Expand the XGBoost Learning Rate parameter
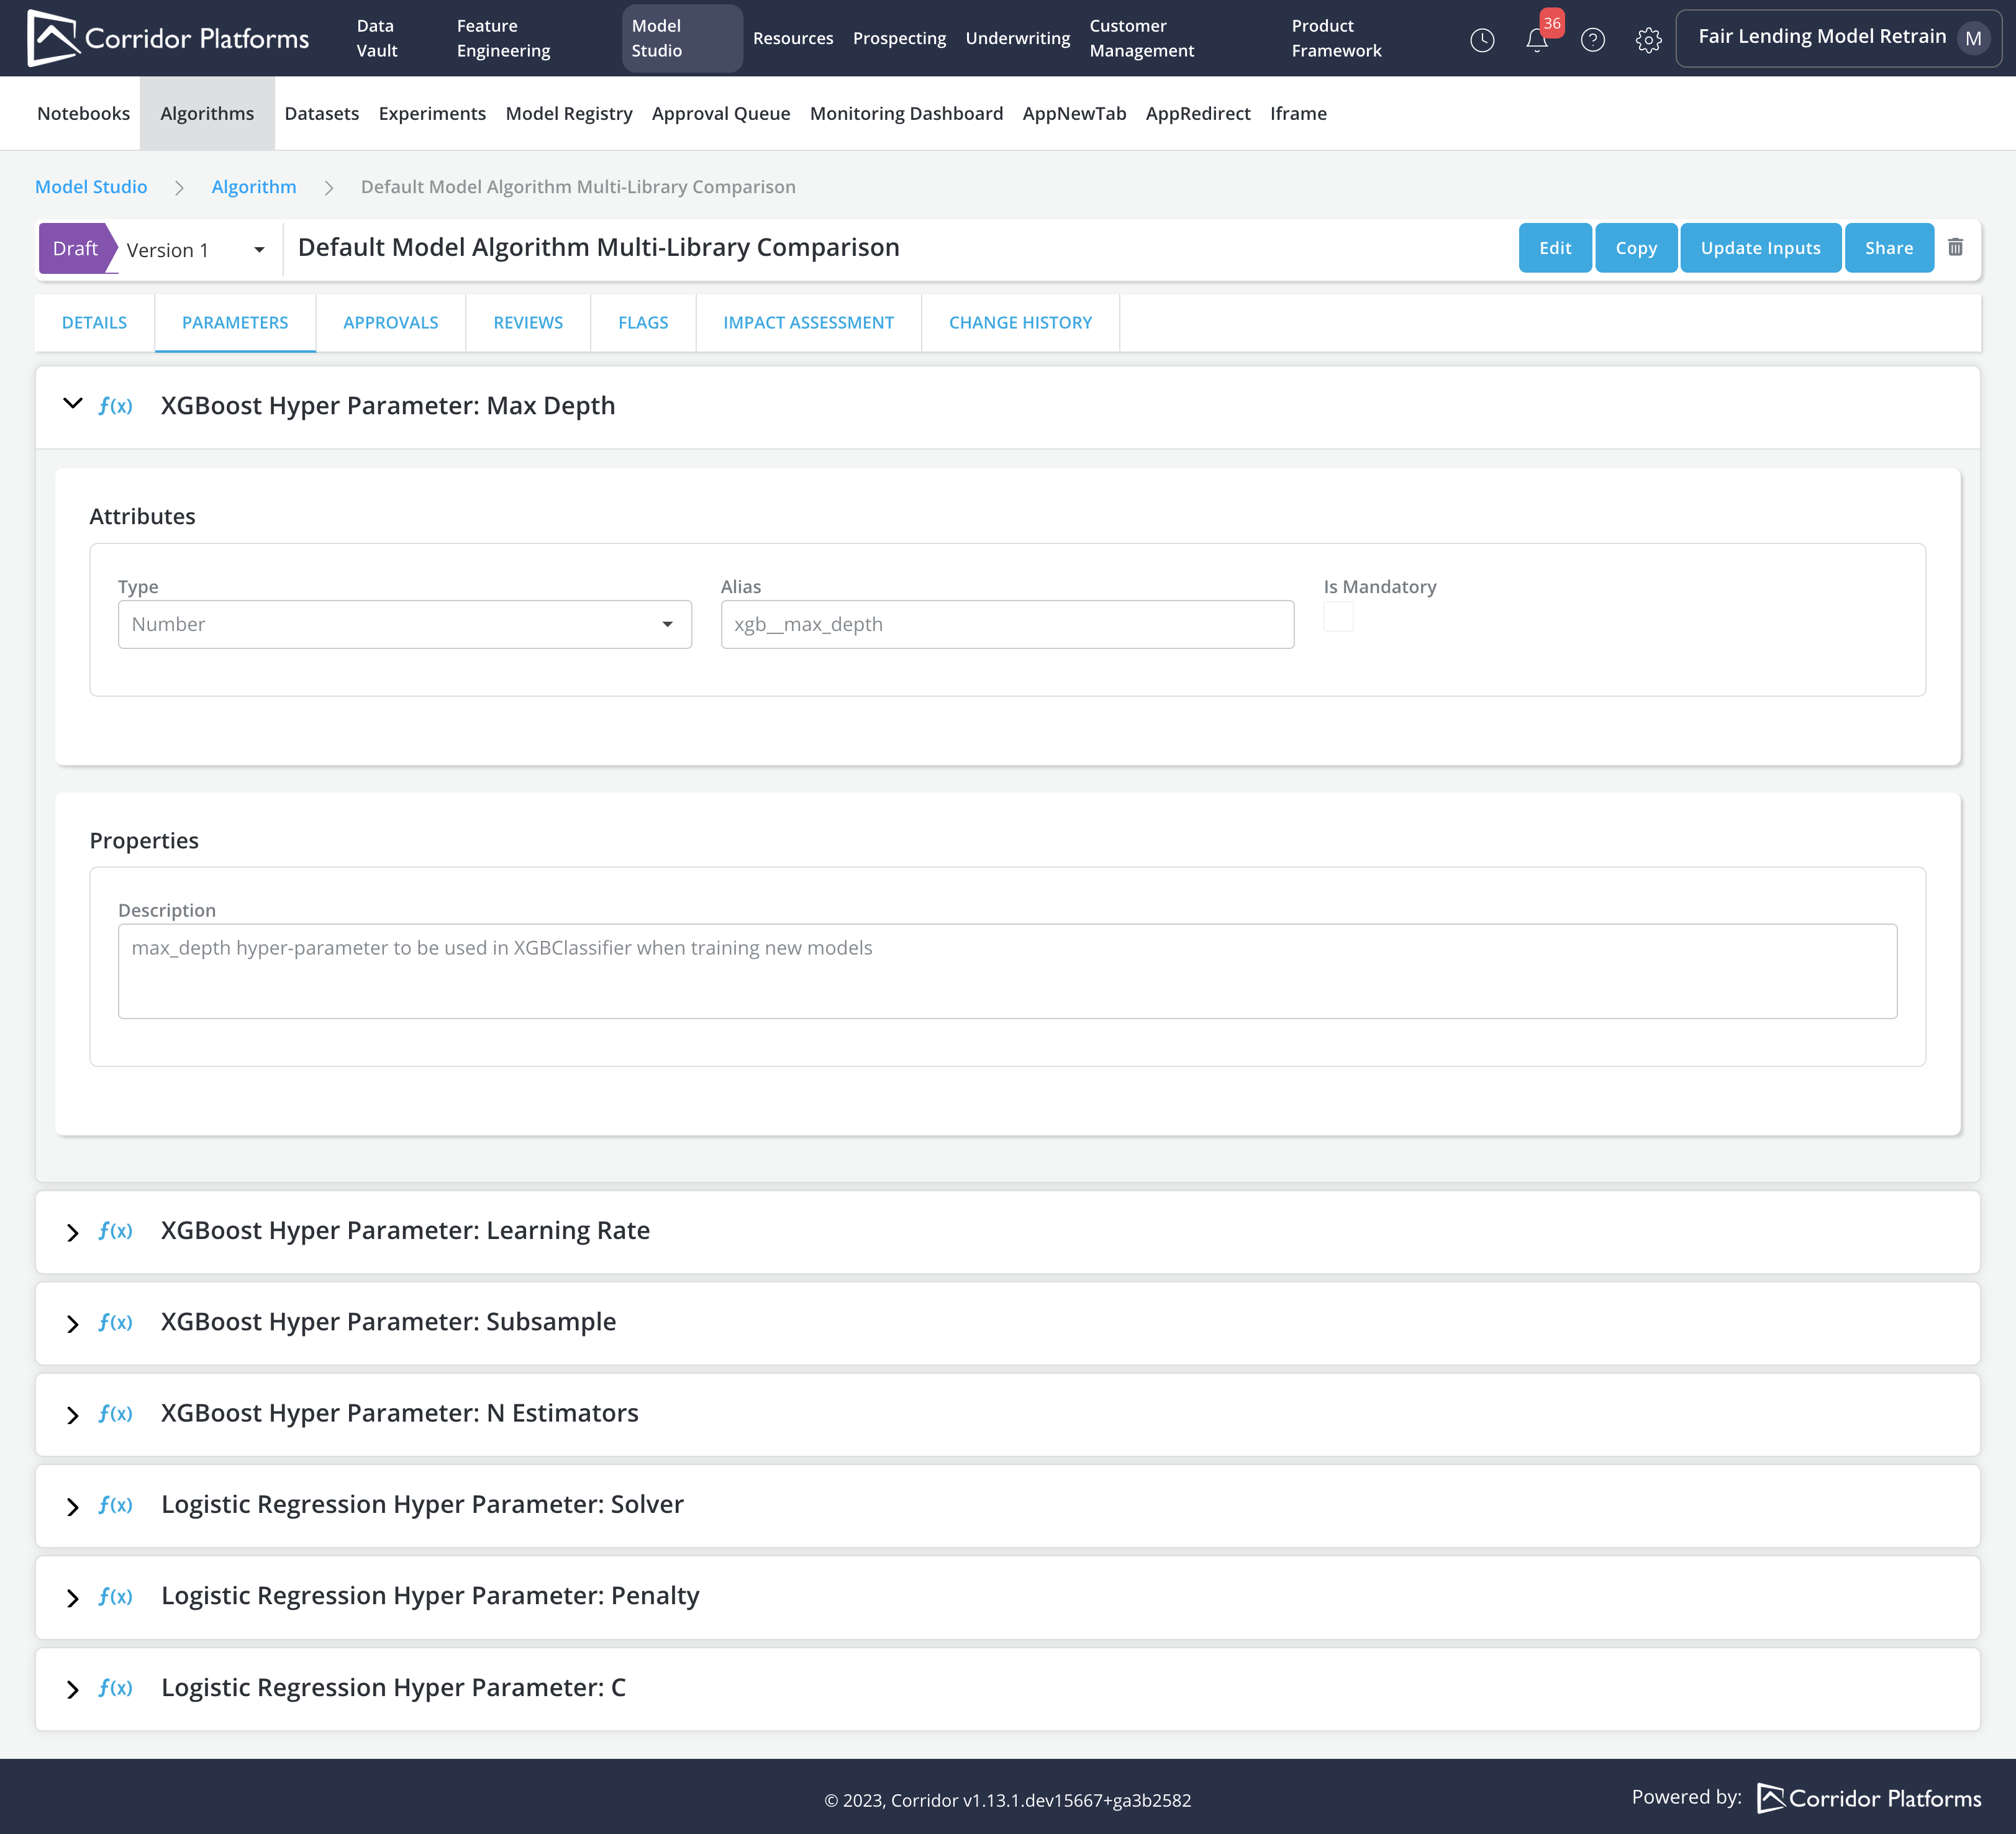 [x=73, y=1232]
